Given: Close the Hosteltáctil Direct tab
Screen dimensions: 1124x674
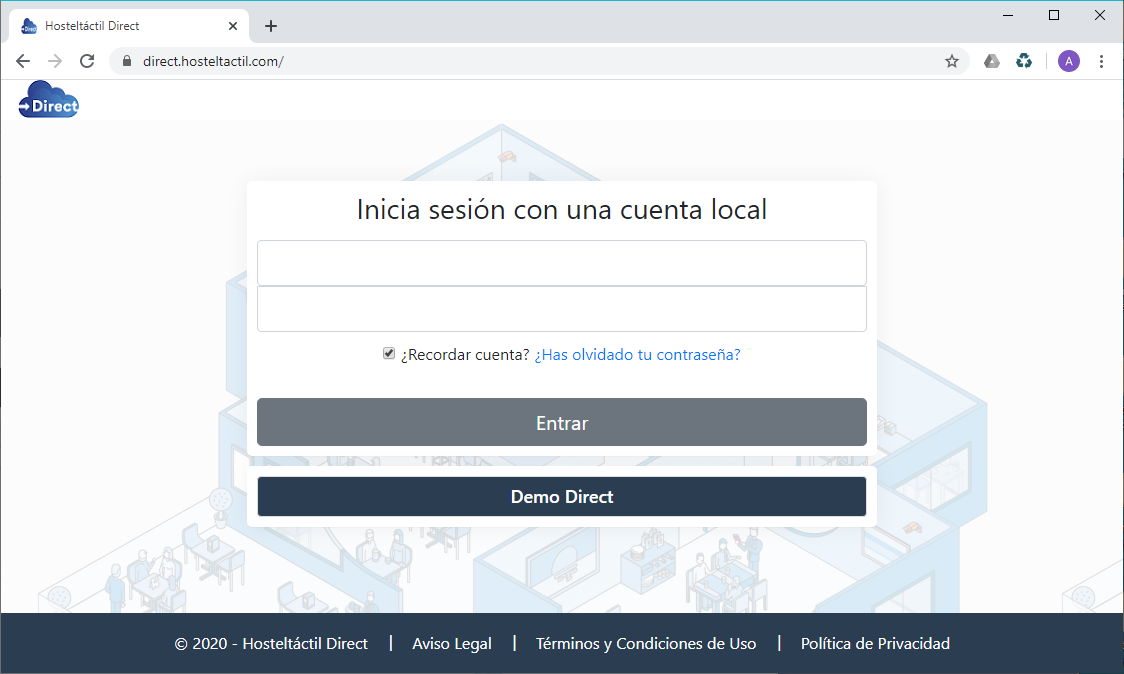Looking at the screenshot, I should point(233,26).
